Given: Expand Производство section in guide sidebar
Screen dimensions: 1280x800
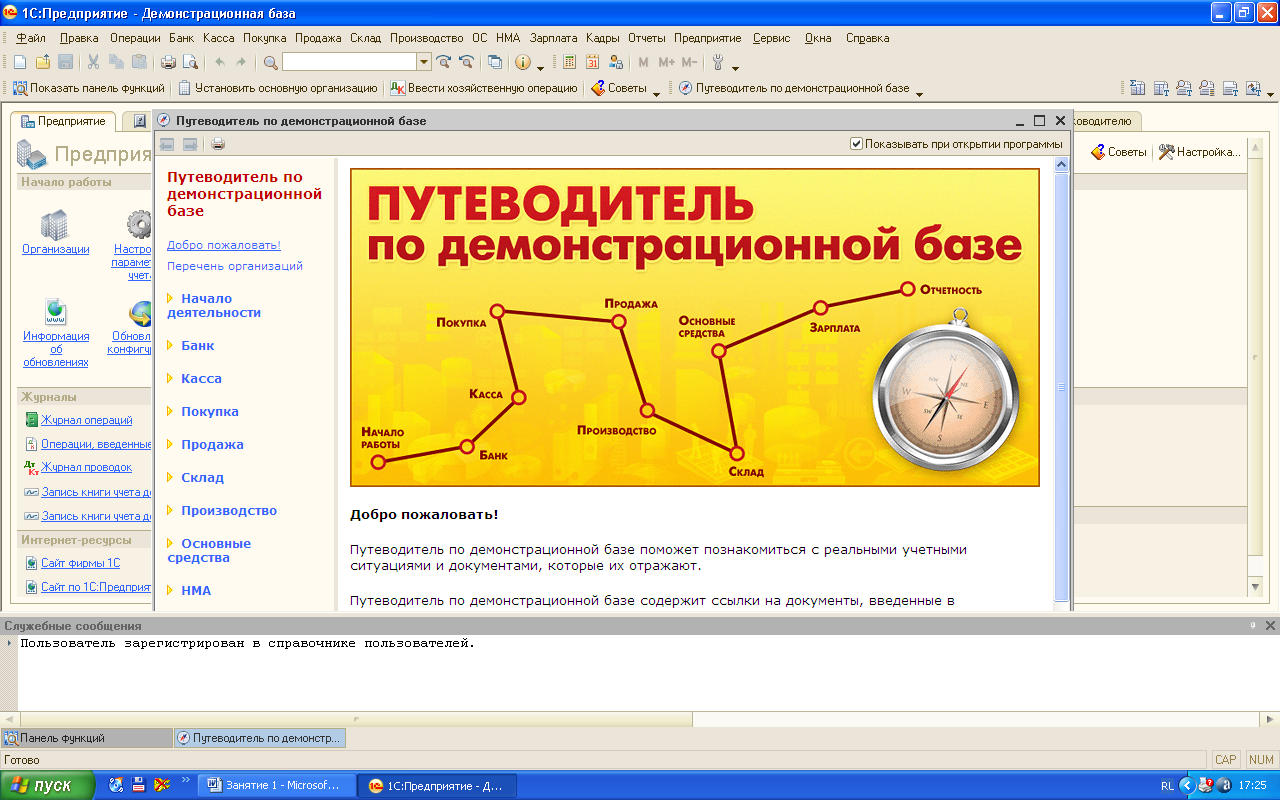Looking at the screenshot, I should 171,510.
